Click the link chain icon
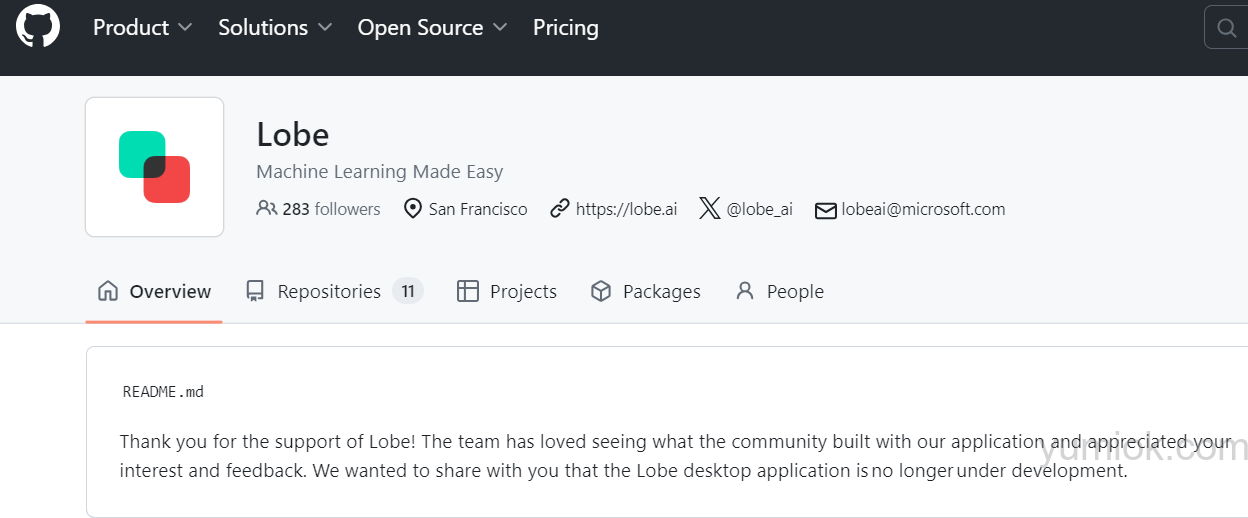Screen dimensions: 1248x518 pyautogui.click(x=560, y=209)
